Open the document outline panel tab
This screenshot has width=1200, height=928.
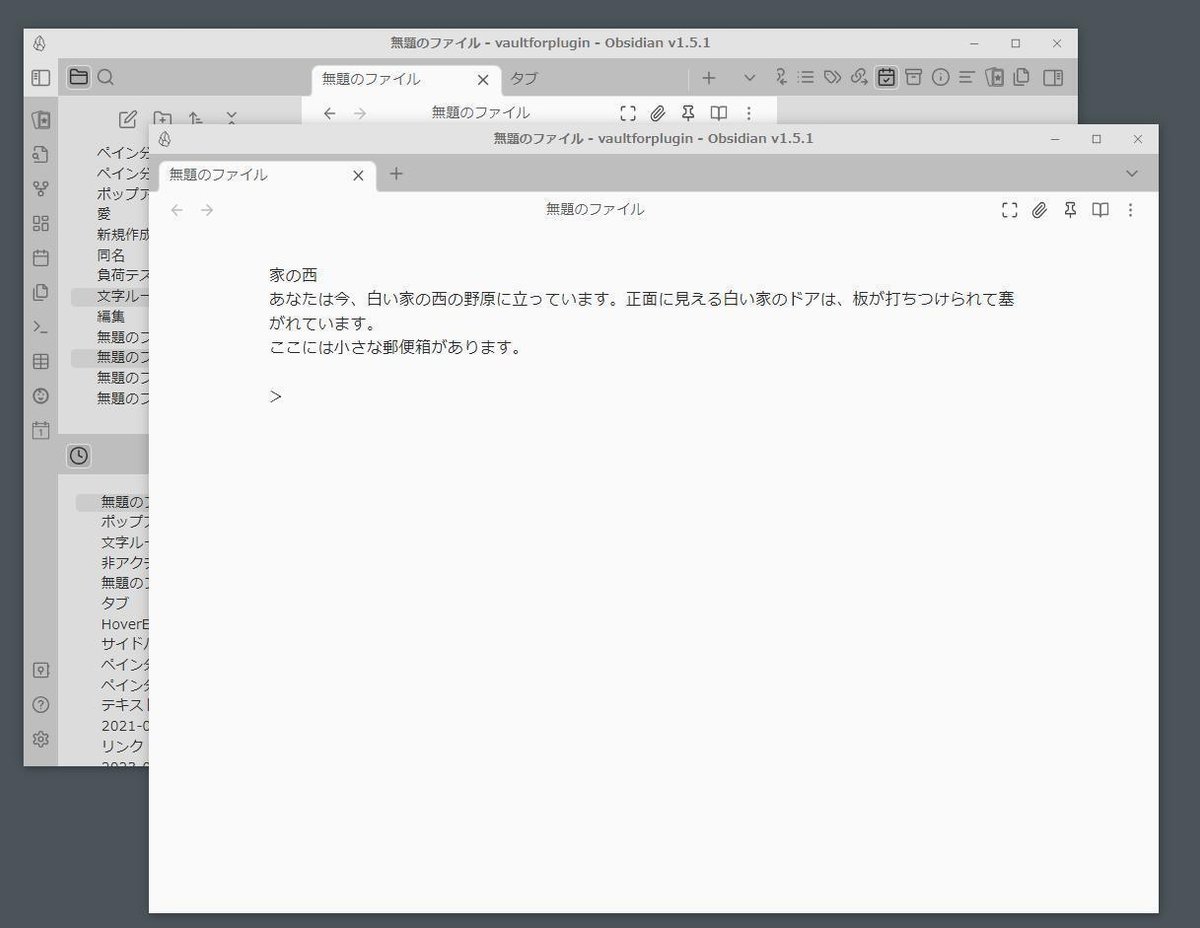pos(966,77)
